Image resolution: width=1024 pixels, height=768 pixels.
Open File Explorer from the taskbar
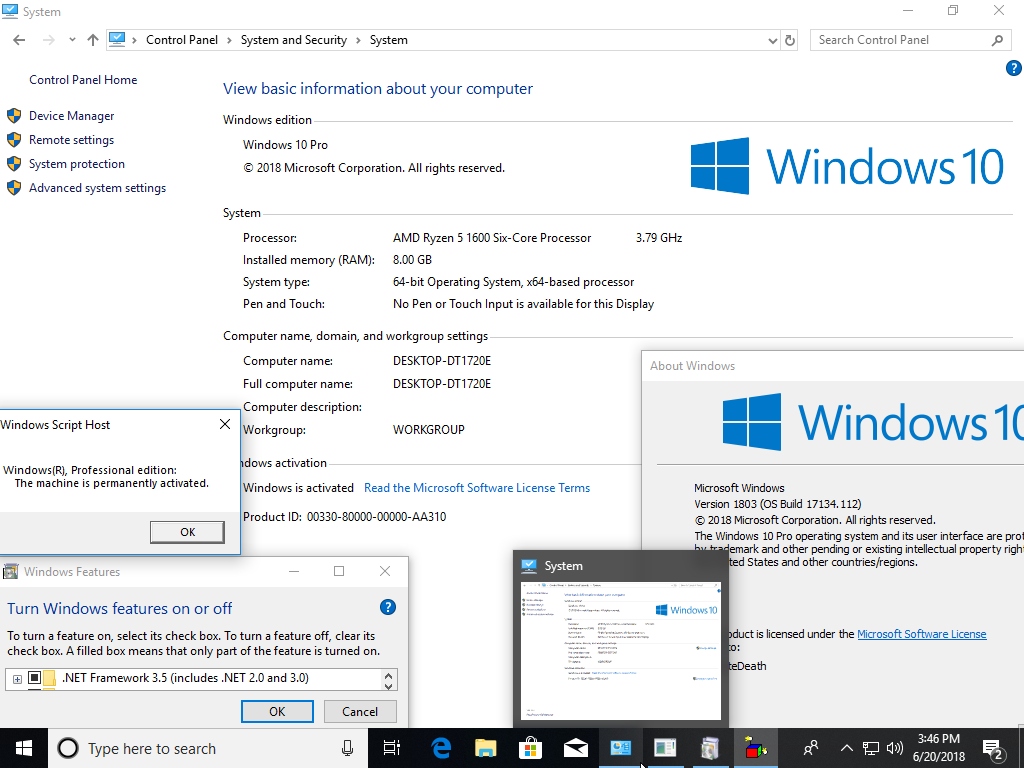click(x=486, y=748)
